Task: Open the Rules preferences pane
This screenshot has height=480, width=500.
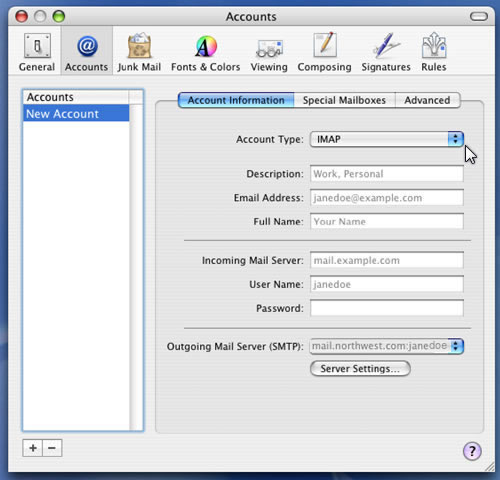Action: [434, 52]
